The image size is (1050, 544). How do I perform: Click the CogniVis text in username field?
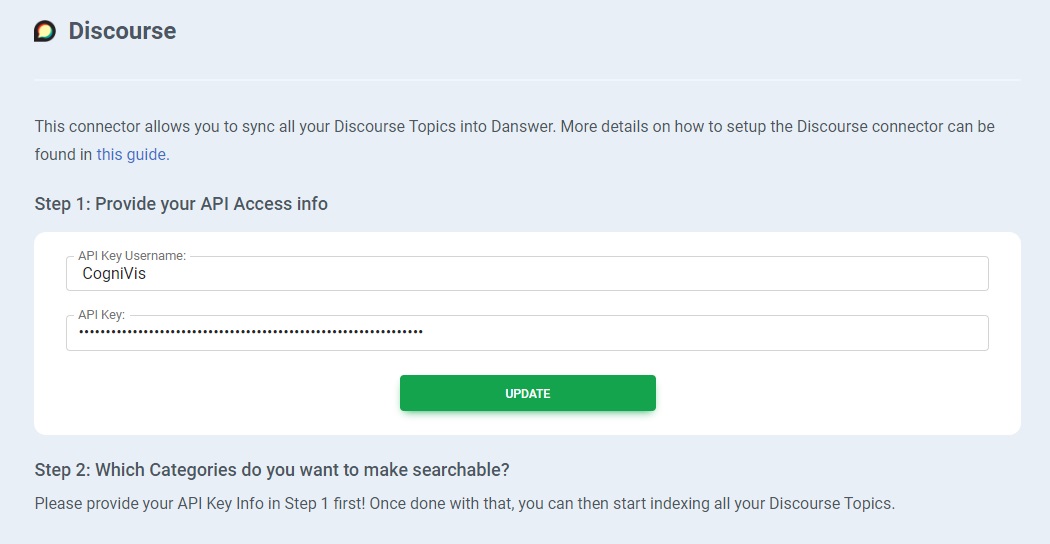tap(114, 274)
